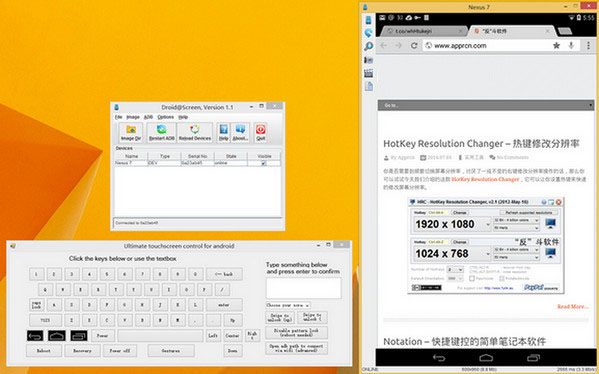Open 'HotKey Resolution Changer' article title
The width and height of the screenshot is (599, 374).
click(x=481, y=144)
